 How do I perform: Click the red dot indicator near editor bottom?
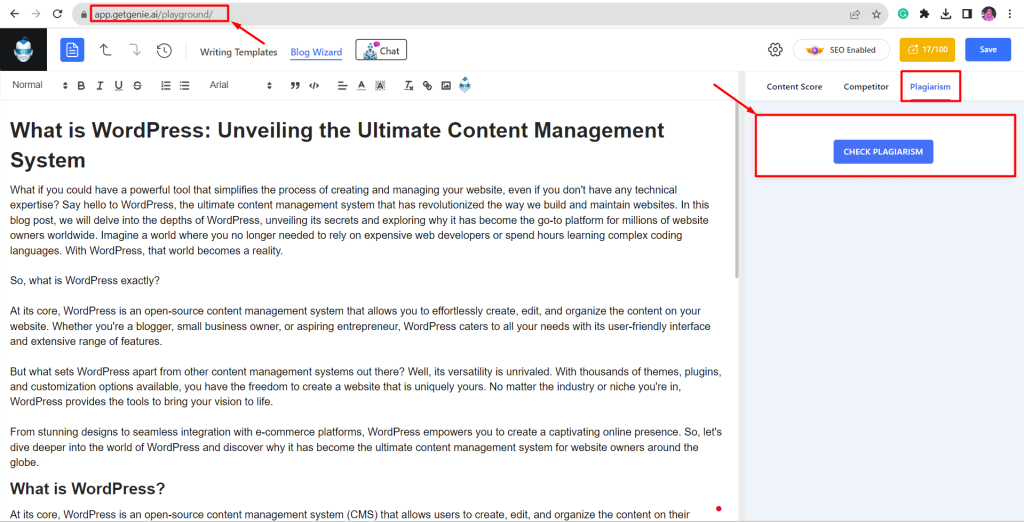[718, 508]
